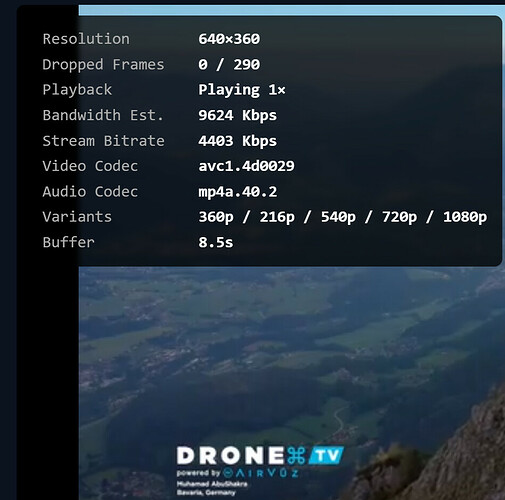Select the 640×360 resolution value
This screenshot has width=505, height=500.
[x=229, y=39]
